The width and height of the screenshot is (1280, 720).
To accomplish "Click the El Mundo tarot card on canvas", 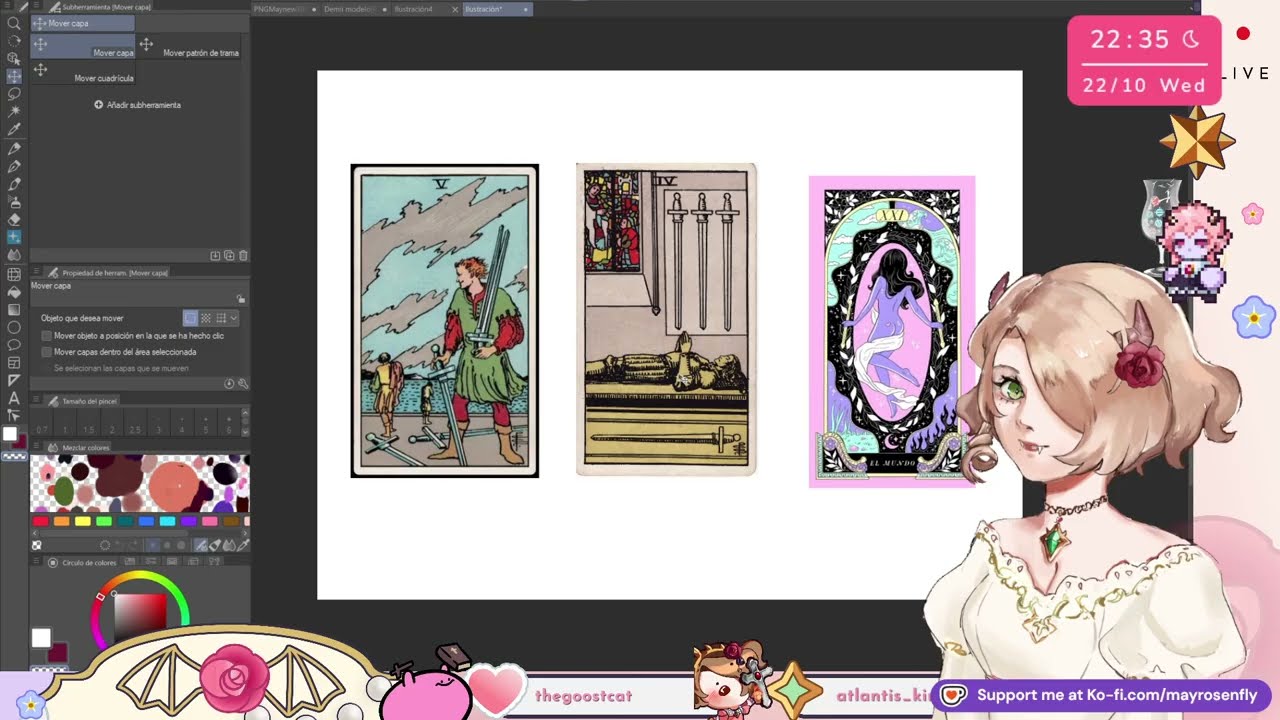I will pyautogui.click(x=892, y=332).
